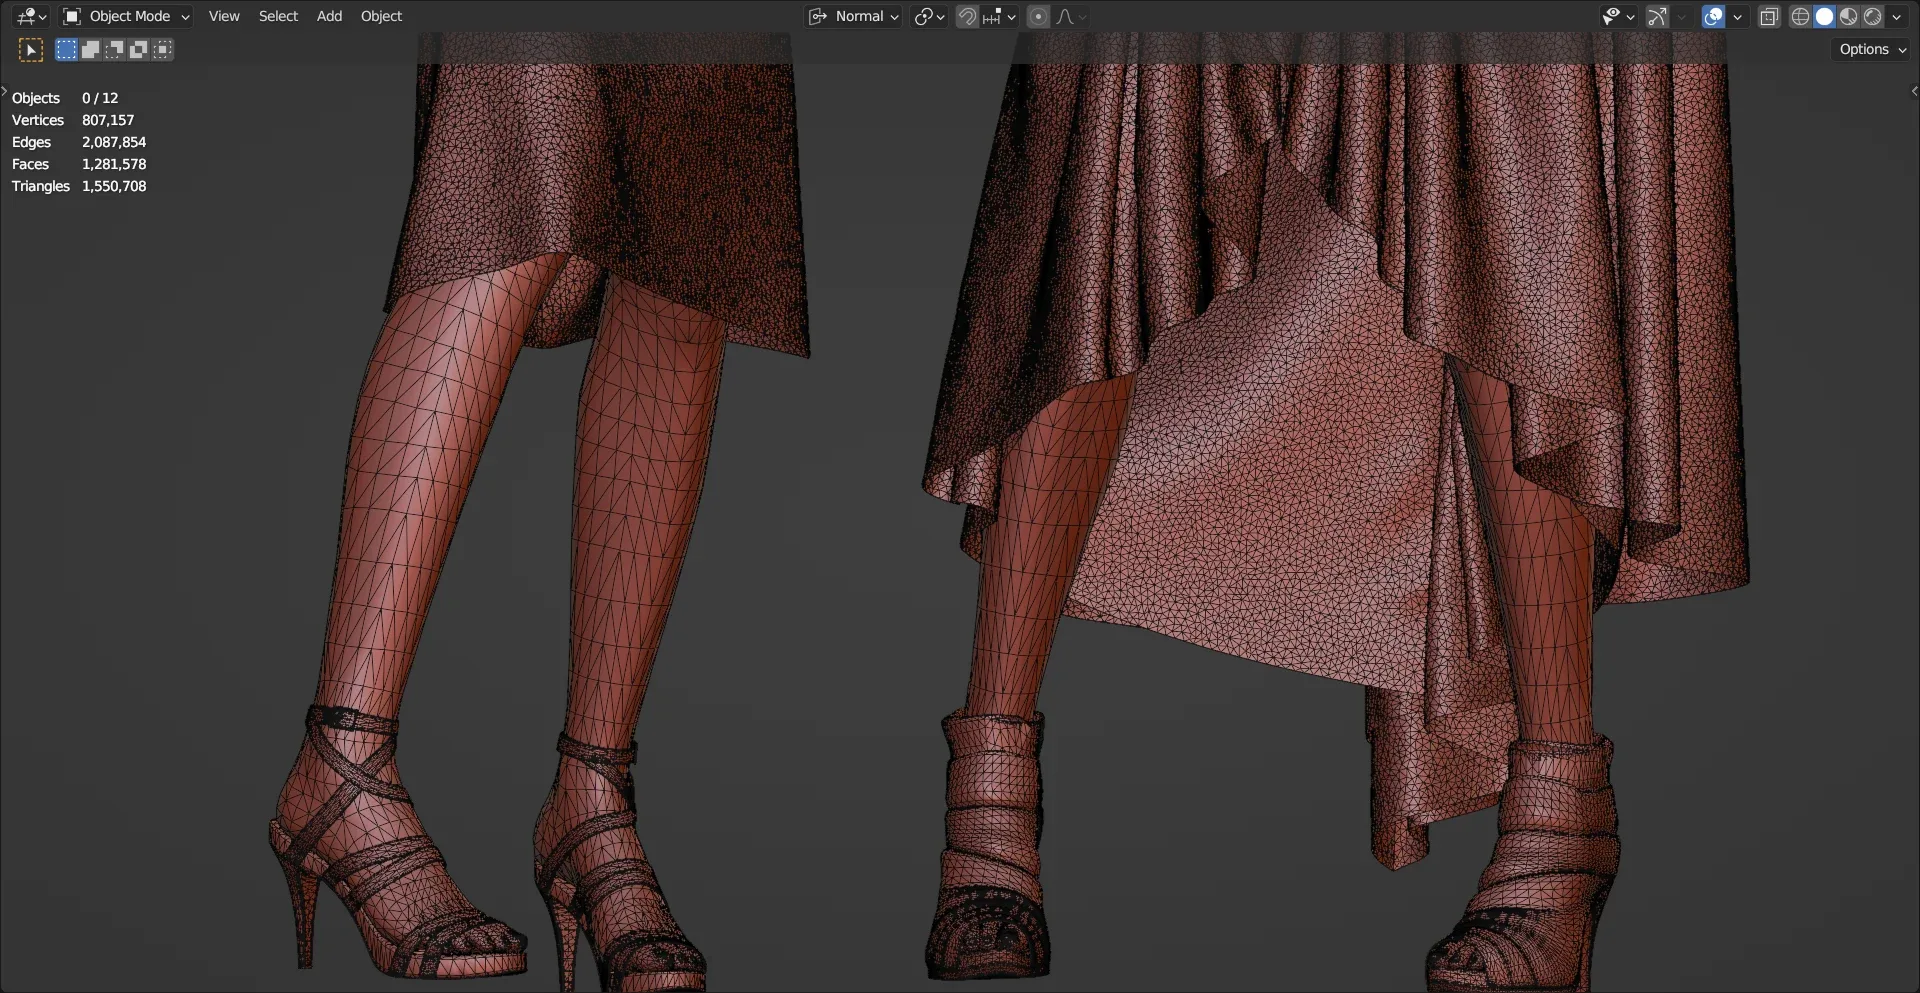Expand the overlays options arrow
Viewport: 1920px width, 993px height.
click(x=1737, y=16)
